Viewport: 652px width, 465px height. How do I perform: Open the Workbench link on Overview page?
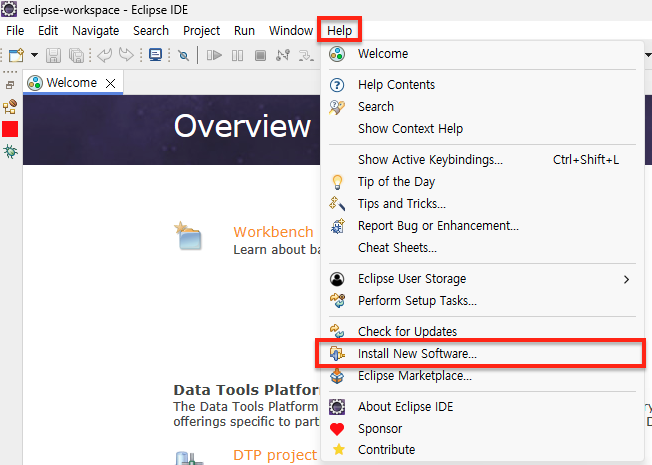273,232
